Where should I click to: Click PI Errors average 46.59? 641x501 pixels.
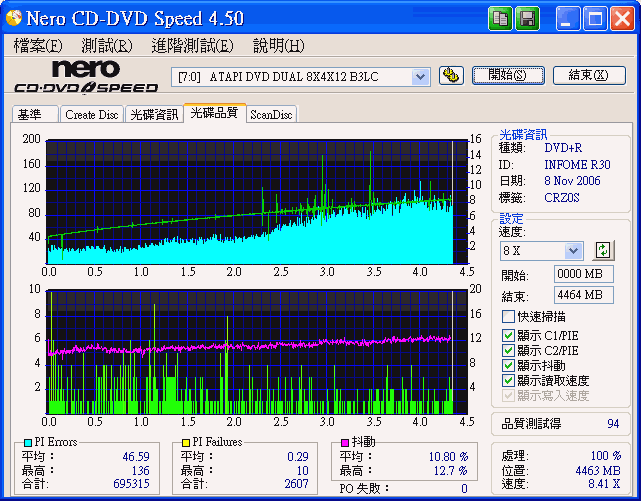[136, 456]
